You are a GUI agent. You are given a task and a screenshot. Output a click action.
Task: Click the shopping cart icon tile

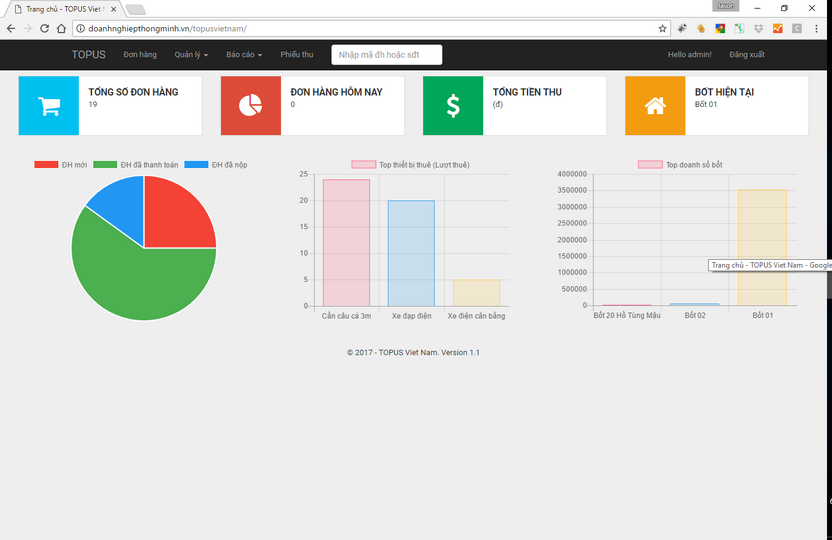click(49, 106)
